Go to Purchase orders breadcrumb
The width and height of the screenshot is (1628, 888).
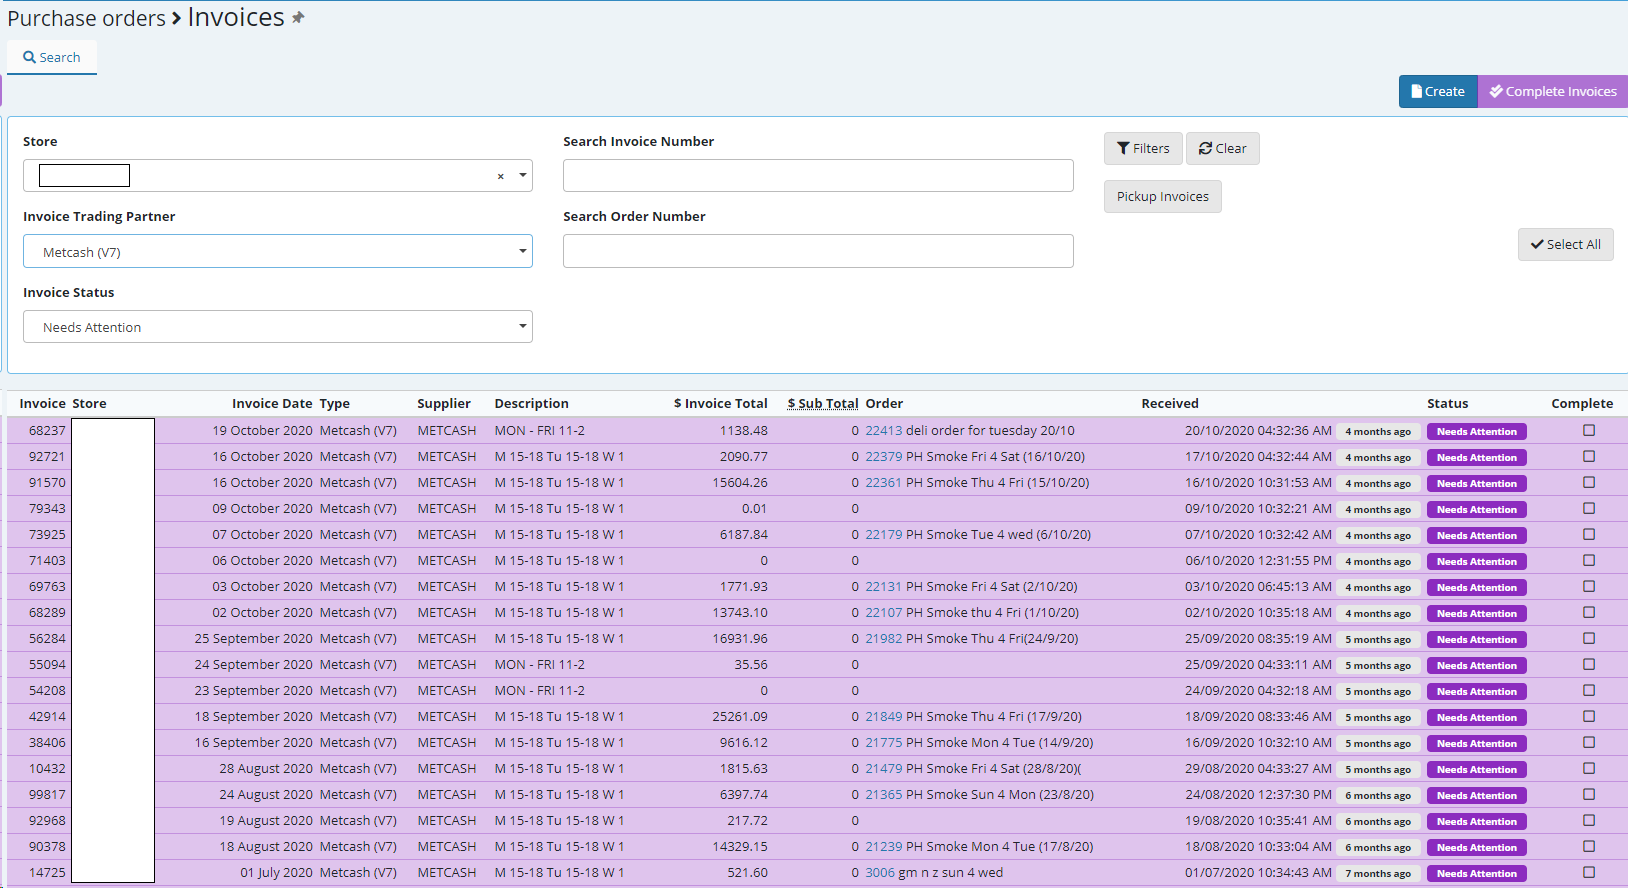pos(87,18)
